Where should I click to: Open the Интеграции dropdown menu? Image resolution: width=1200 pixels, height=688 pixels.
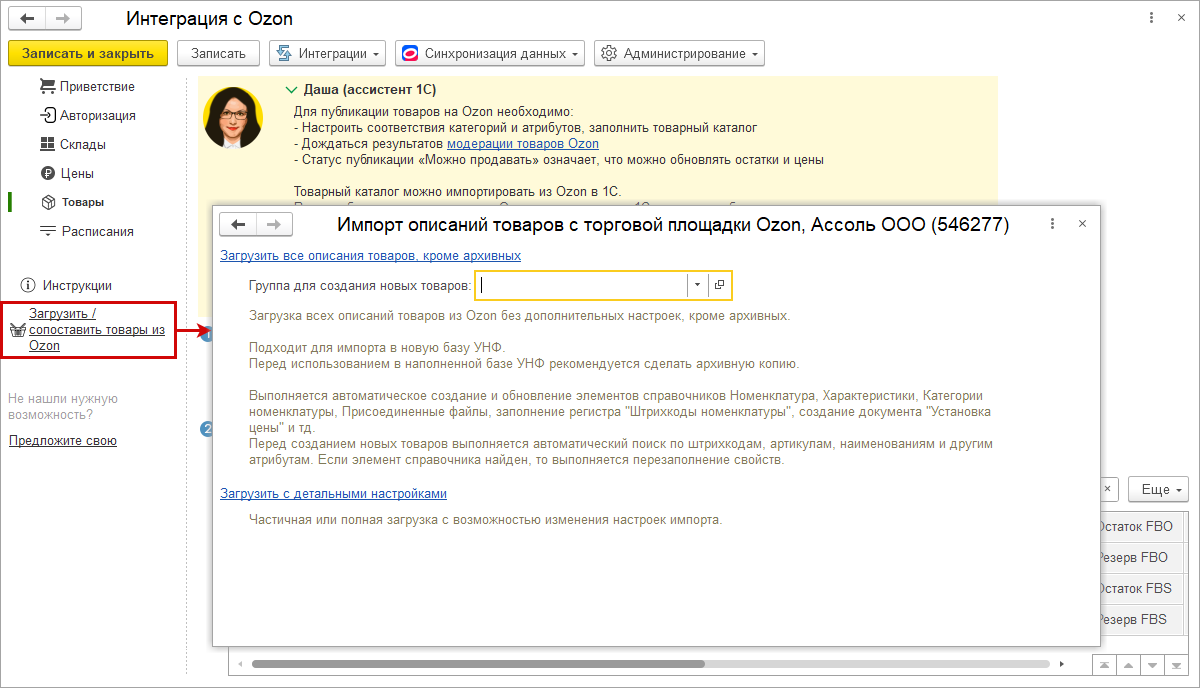coord(327,54)
